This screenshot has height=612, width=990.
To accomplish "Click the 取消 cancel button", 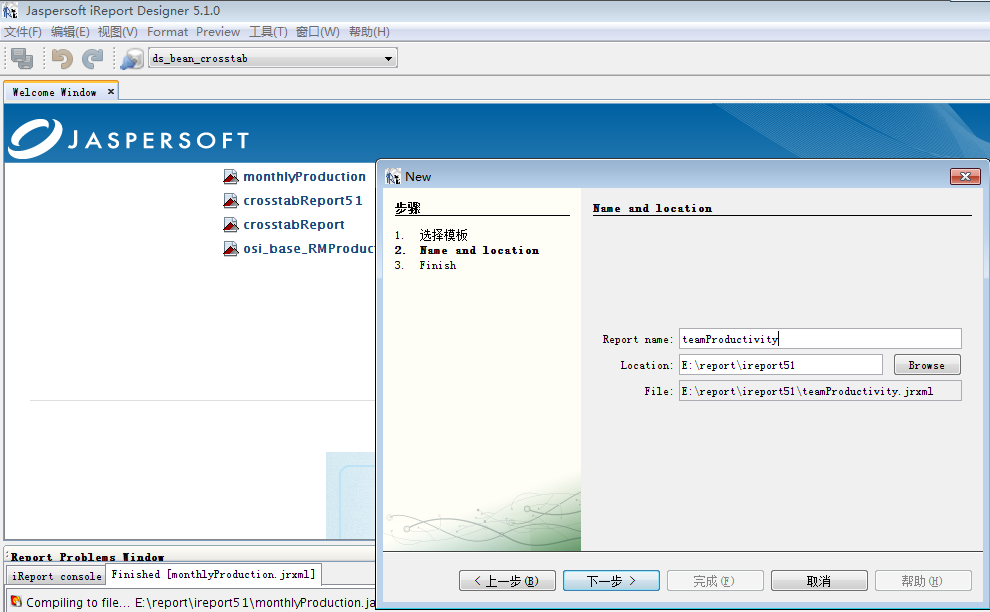I will (x=819, y=581).
